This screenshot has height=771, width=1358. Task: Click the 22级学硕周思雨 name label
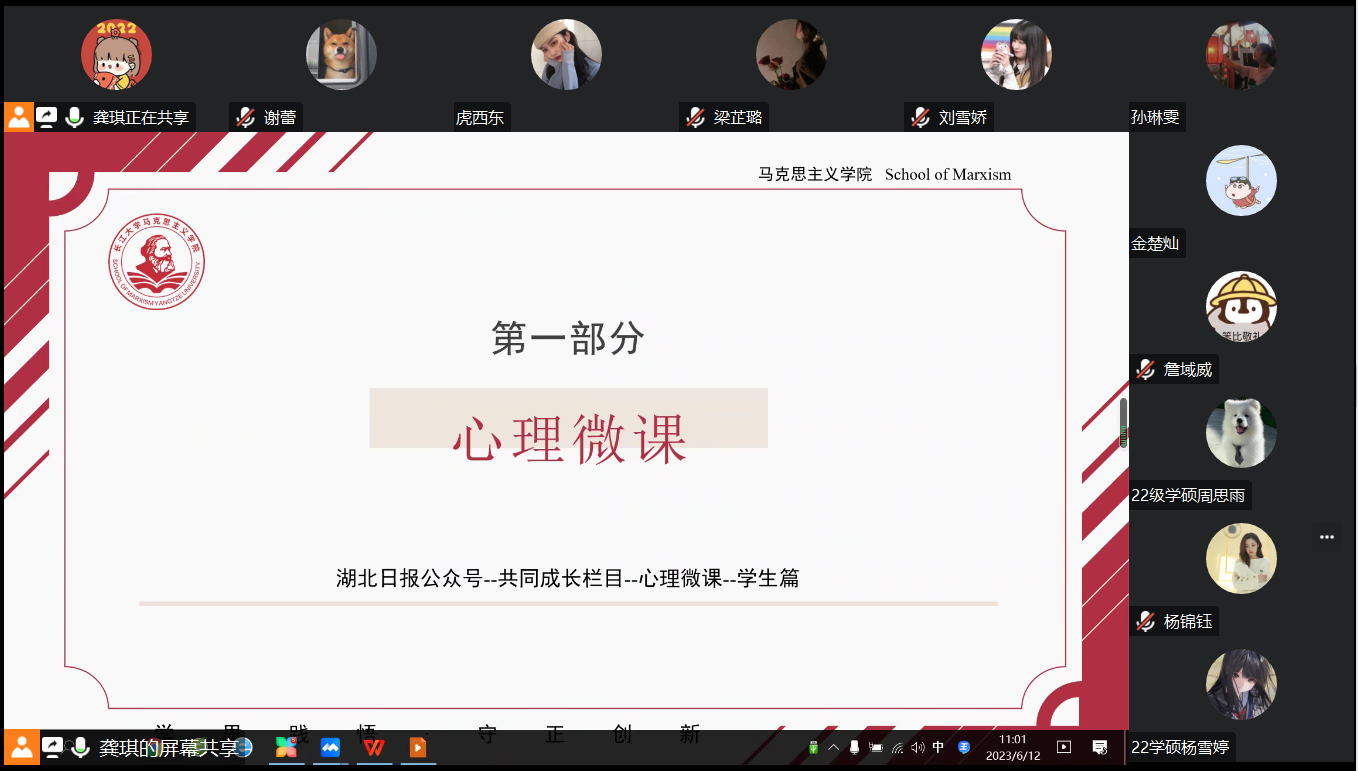tap(1188, 495)
